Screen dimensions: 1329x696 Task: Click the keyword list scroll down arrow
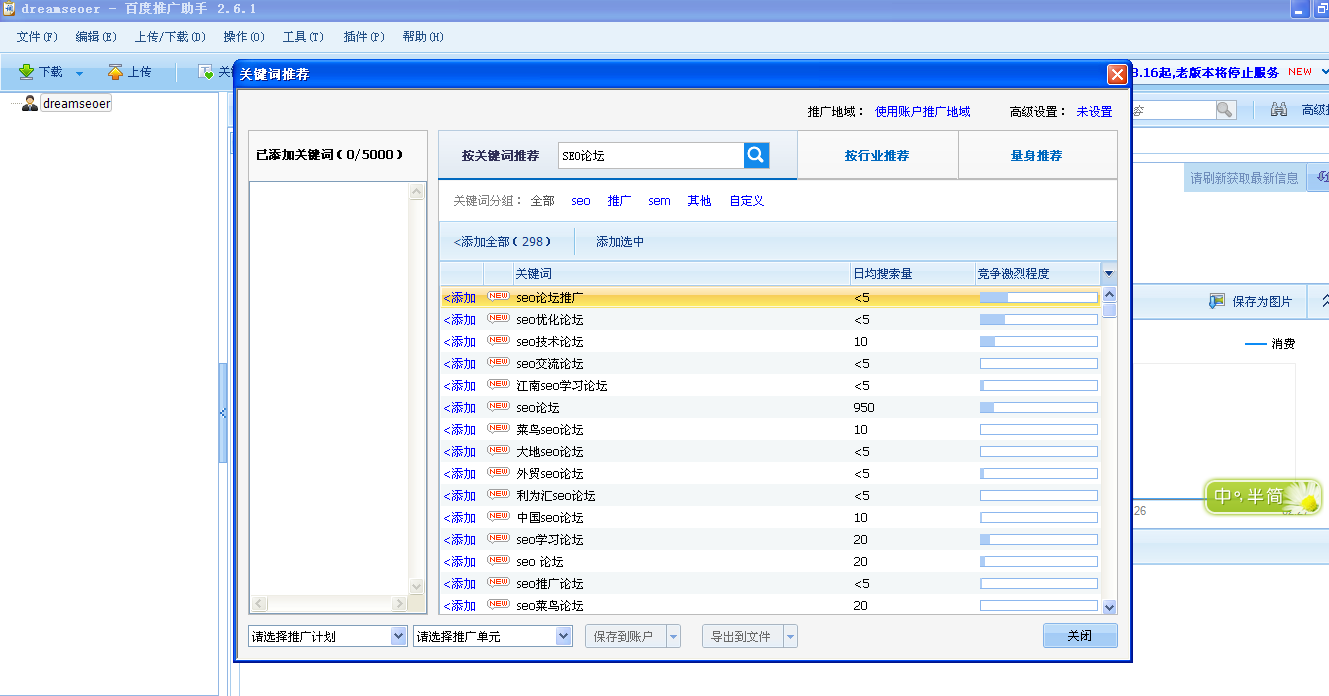point(1109,606)
